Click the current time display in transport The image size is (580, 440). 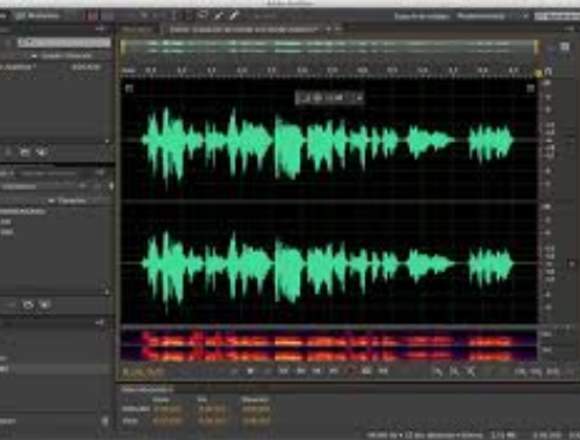(142, 372)
